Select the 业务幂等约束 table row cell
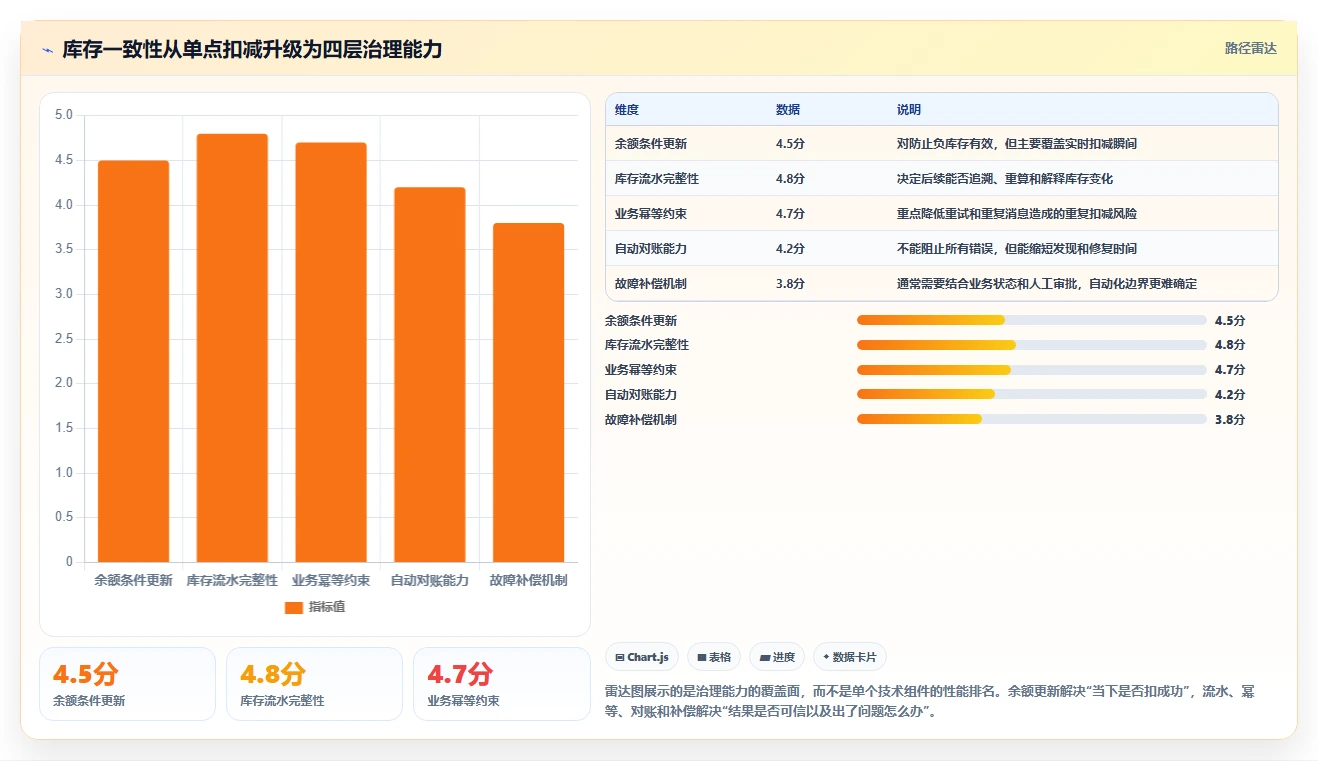 pos(651,214)
